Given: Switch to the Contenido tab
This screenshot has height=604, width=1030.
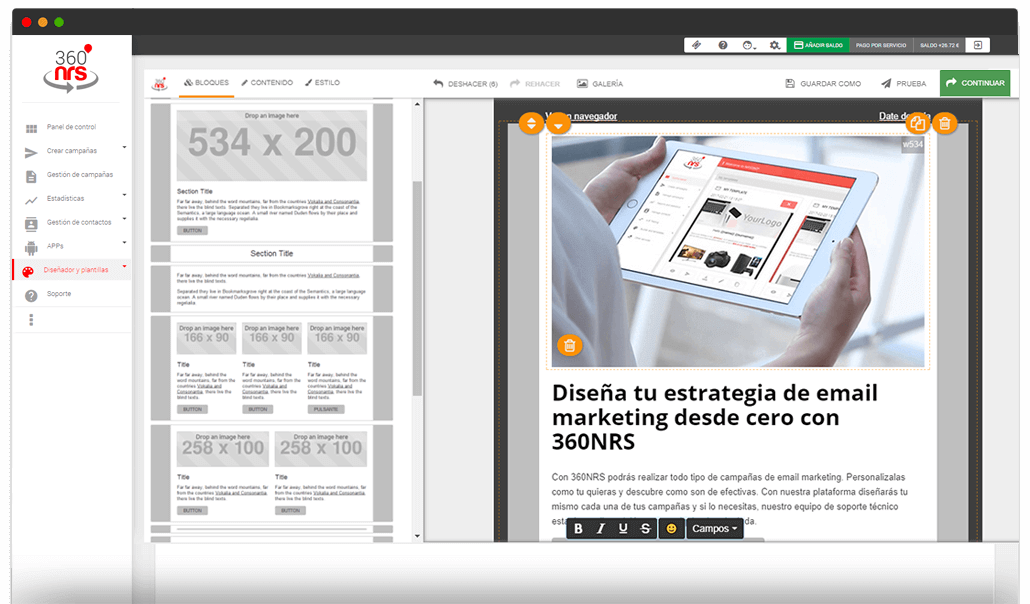Looking at the screenshot, I should coord(266,83).
